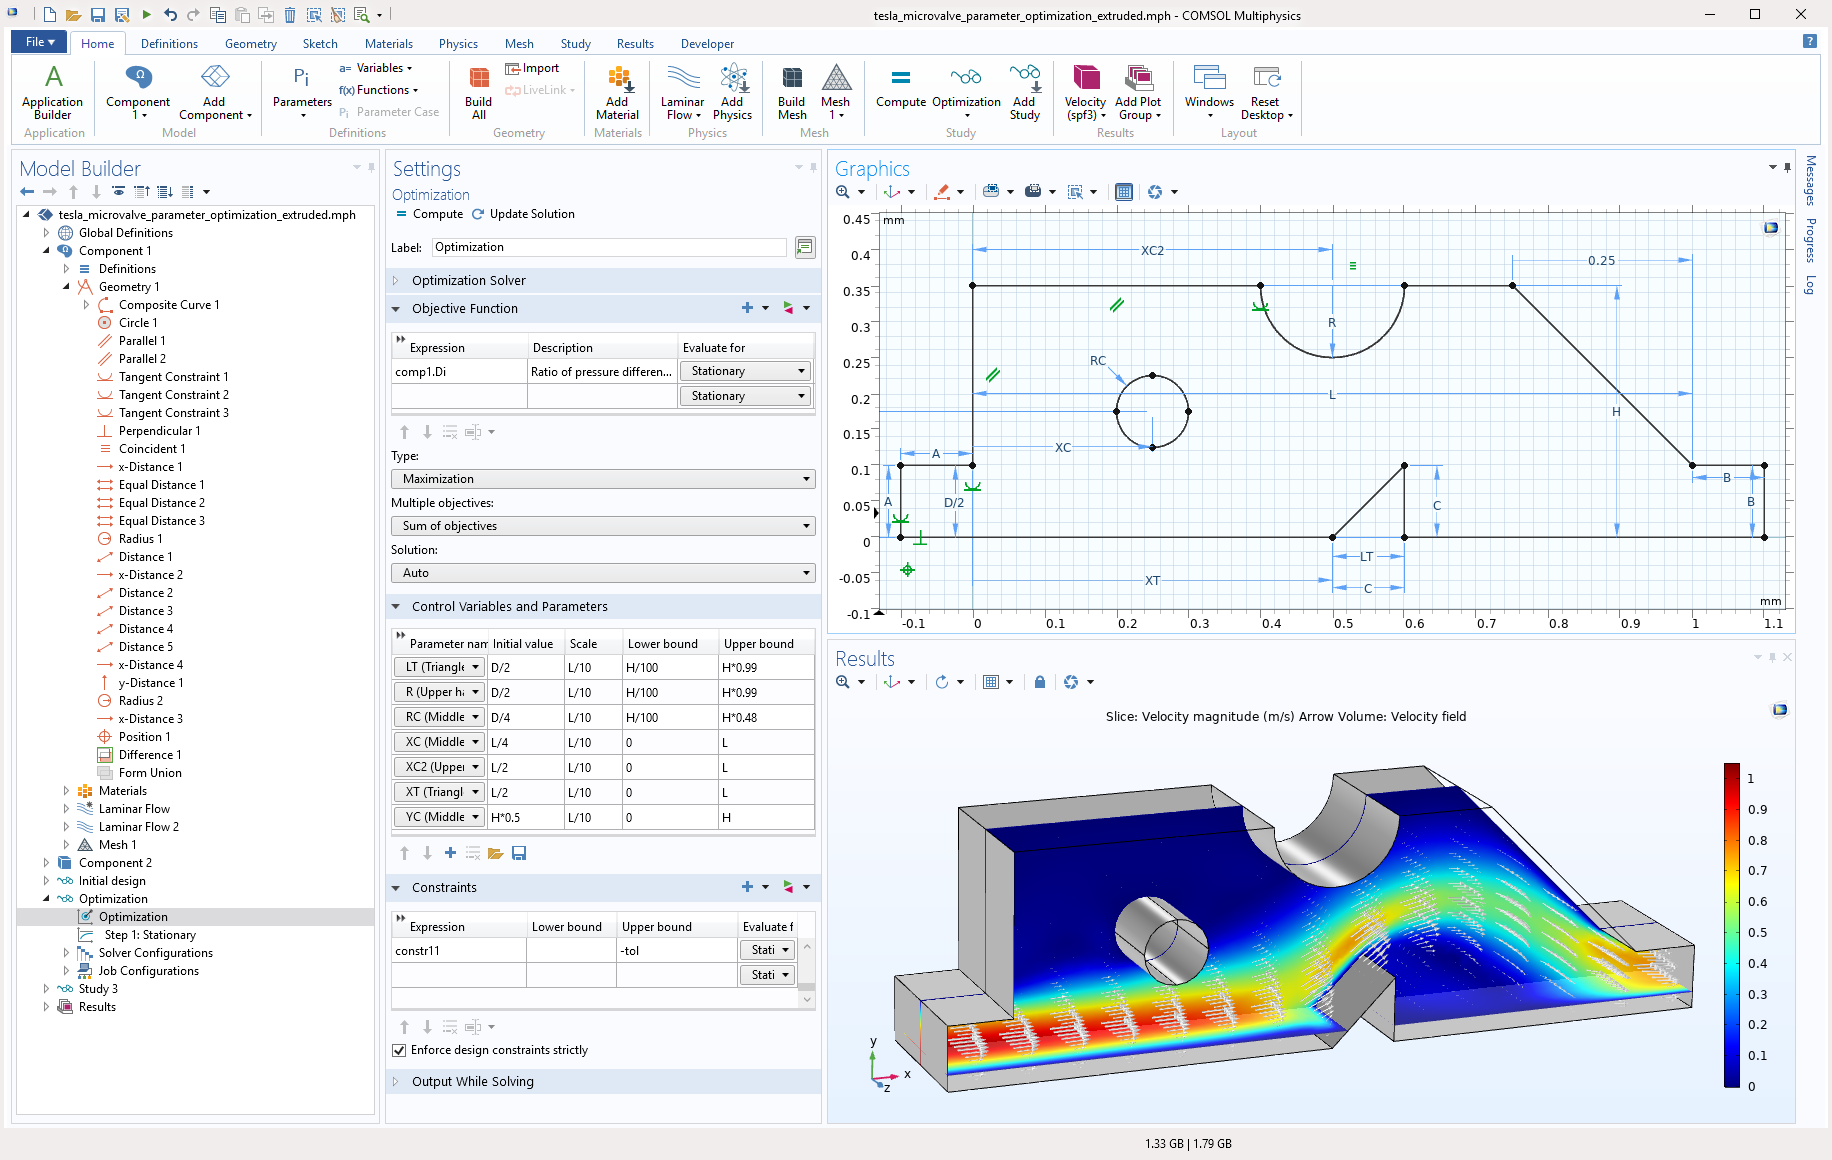Click the Build All geometry icon
The height and width of the screenshot is (1160, 1832).
point(477,90)
